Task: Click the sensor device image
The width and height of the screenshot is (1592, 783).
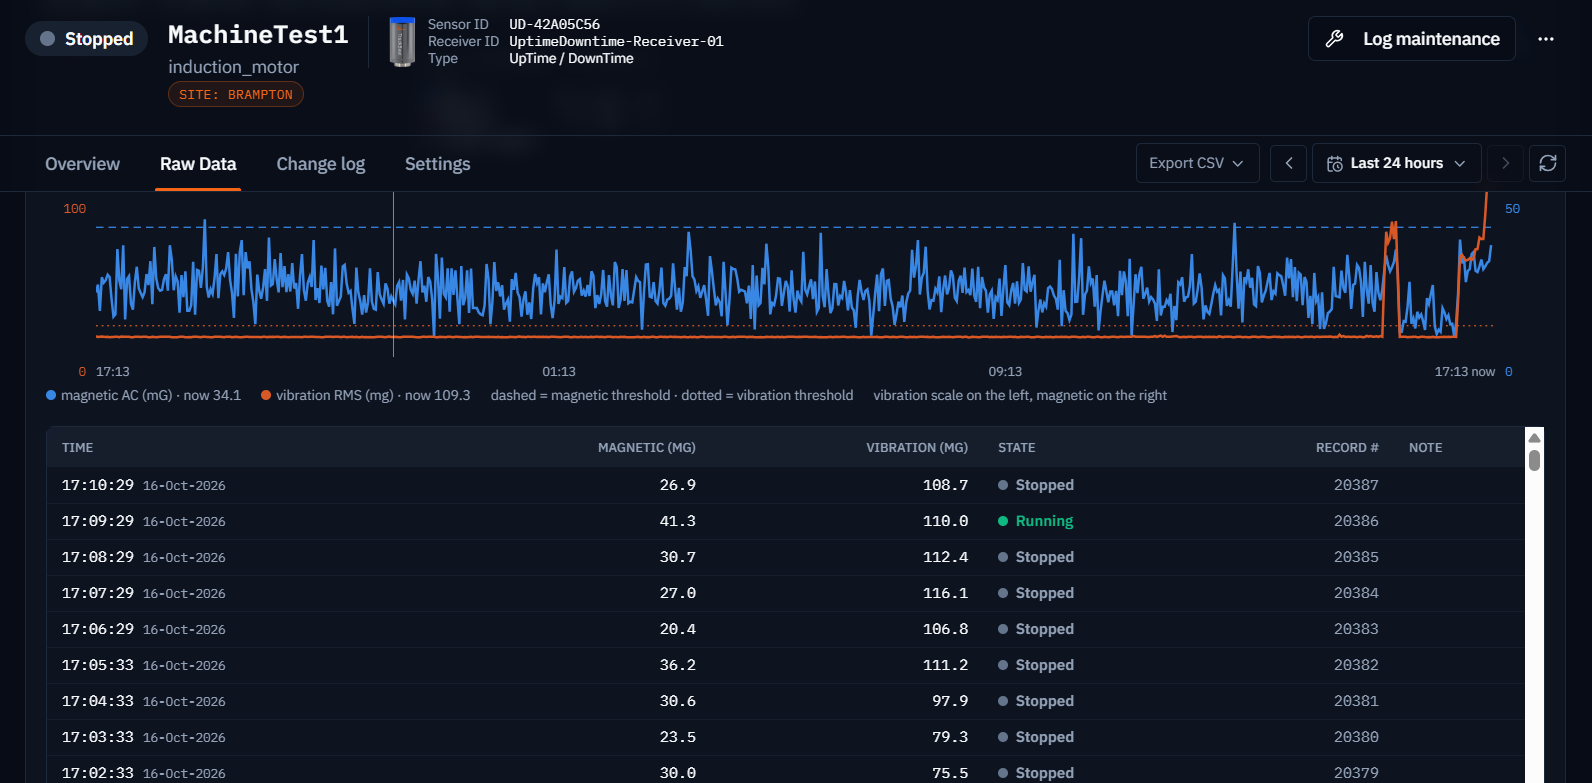Action: click(x=402, y=42)
